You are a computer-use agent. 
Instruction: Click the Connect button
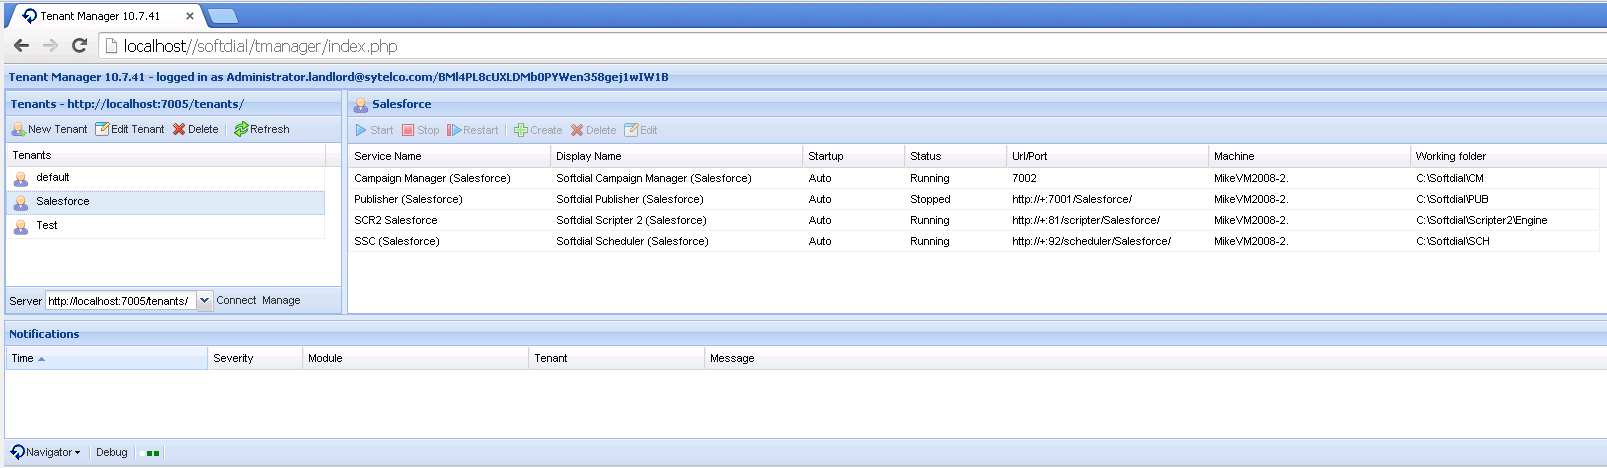pyautogui.click(x=236, y=300)
